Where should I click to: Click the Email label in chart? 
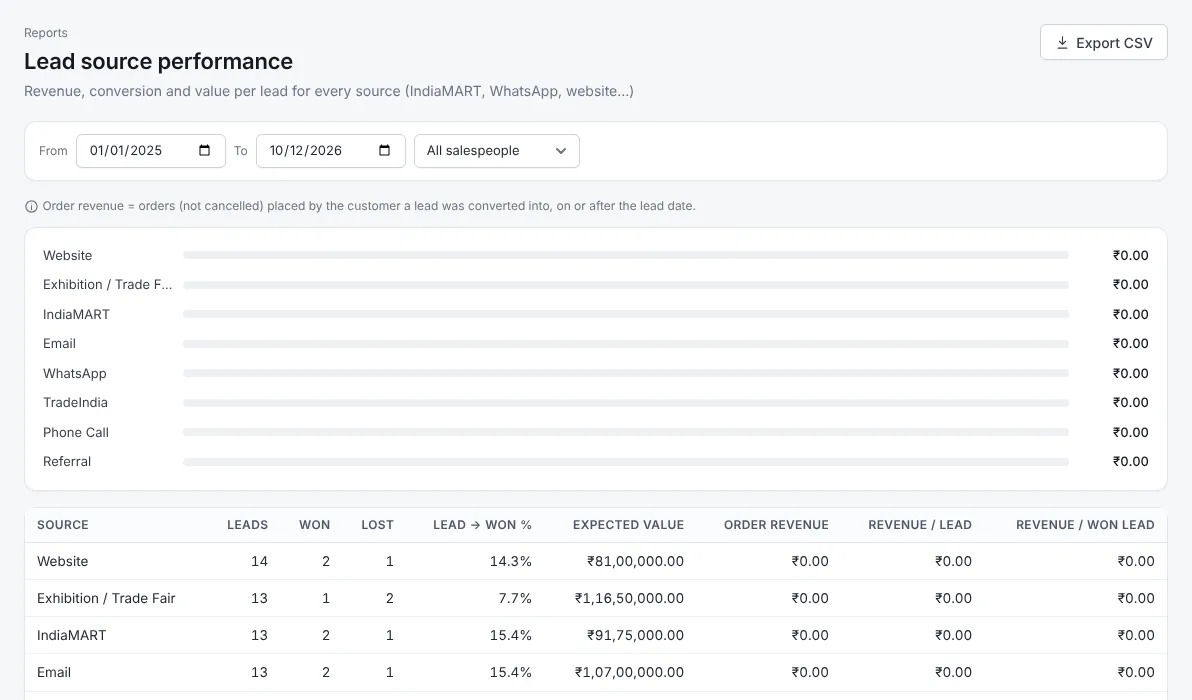59,344
